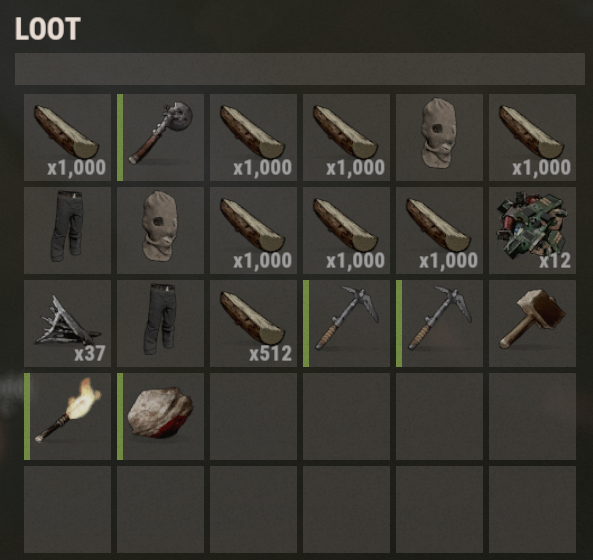The width and height of the screenshot is (593, 560).
Task: Click the empty bar below the LOOT title
Action: pyautogui.click(x=300, y=69)
